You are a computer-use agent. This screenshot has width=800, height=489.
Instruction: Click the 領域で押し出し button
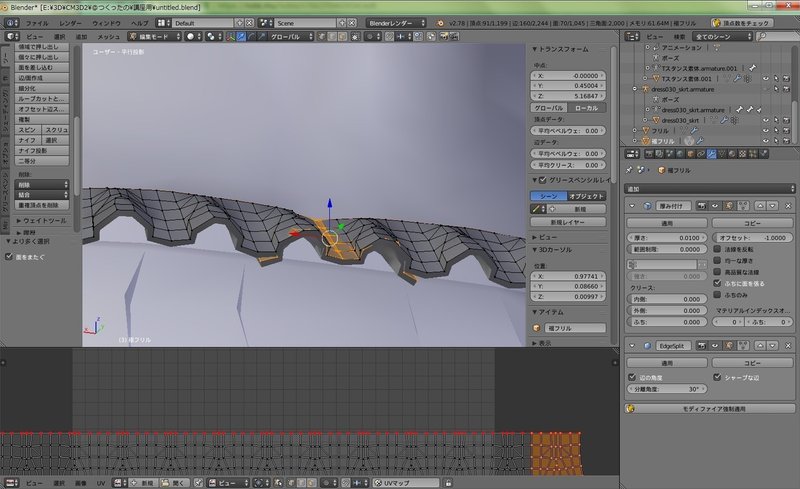pos(43,46)
